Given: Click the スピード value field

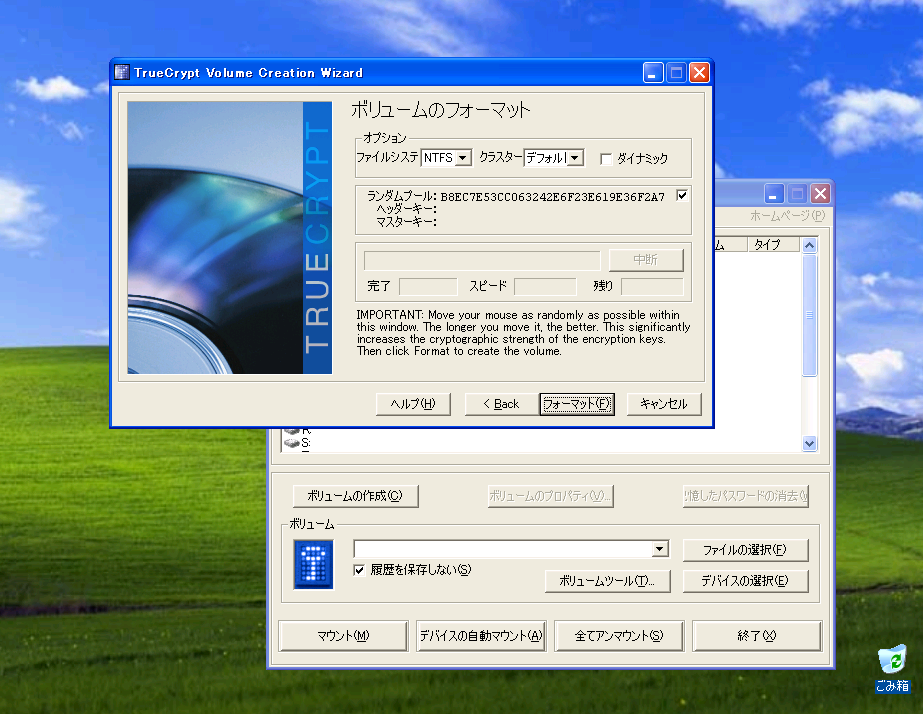Looking at the screenshot, I should [x=545, y=287].
